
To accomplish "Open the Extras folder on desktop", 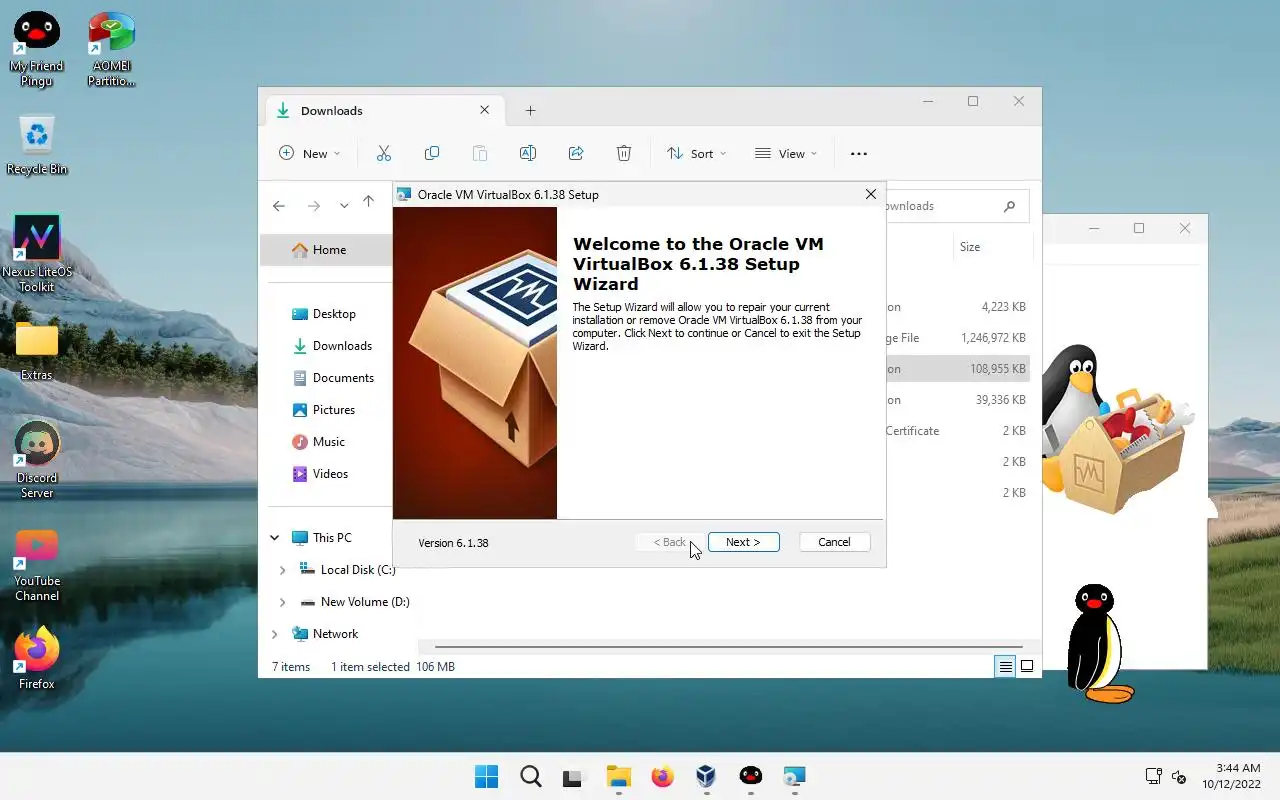I will 37,350.
